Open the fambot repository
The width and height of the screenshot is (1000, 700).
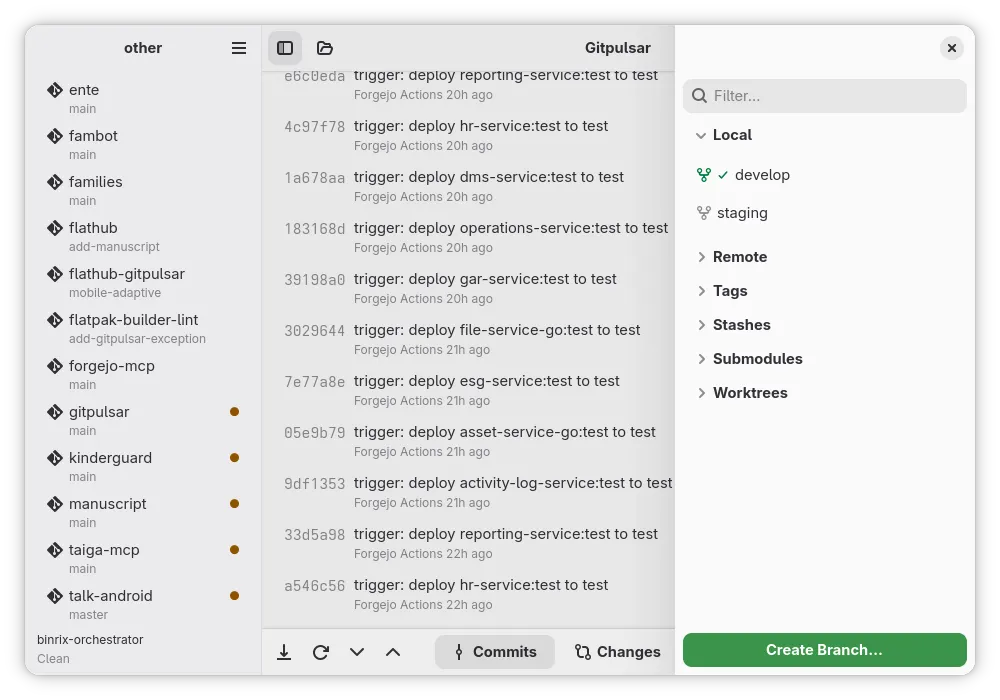tap(143, 144)
